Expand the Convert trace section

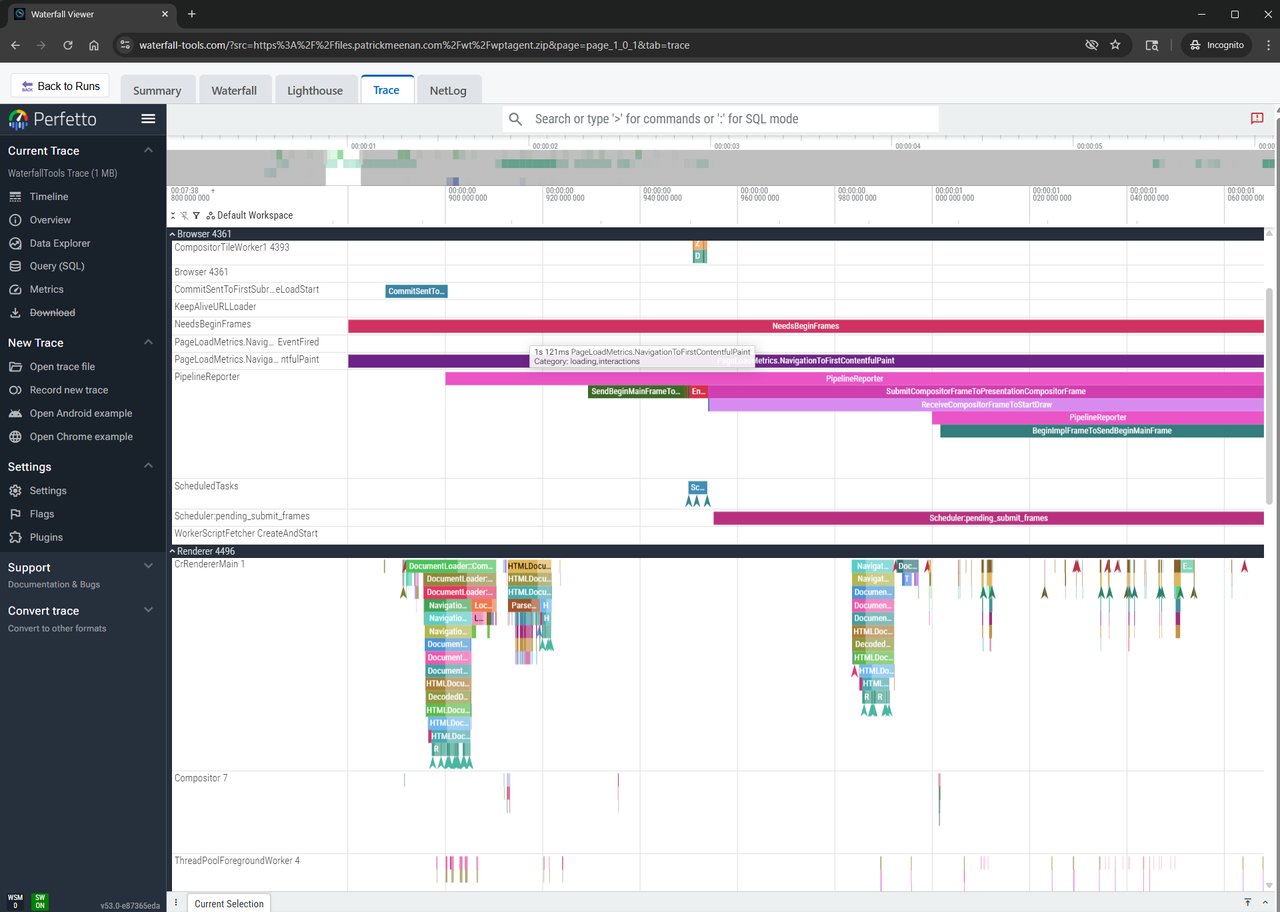(x=148, y=610)
